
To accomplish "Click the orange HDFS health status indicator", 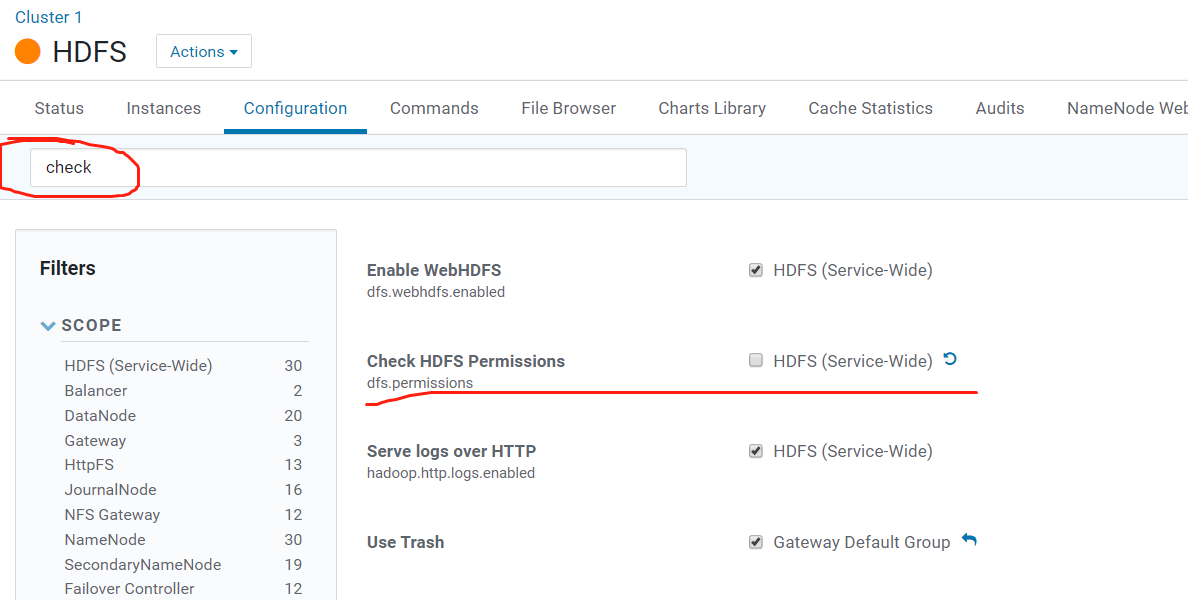I will (28, 50).
